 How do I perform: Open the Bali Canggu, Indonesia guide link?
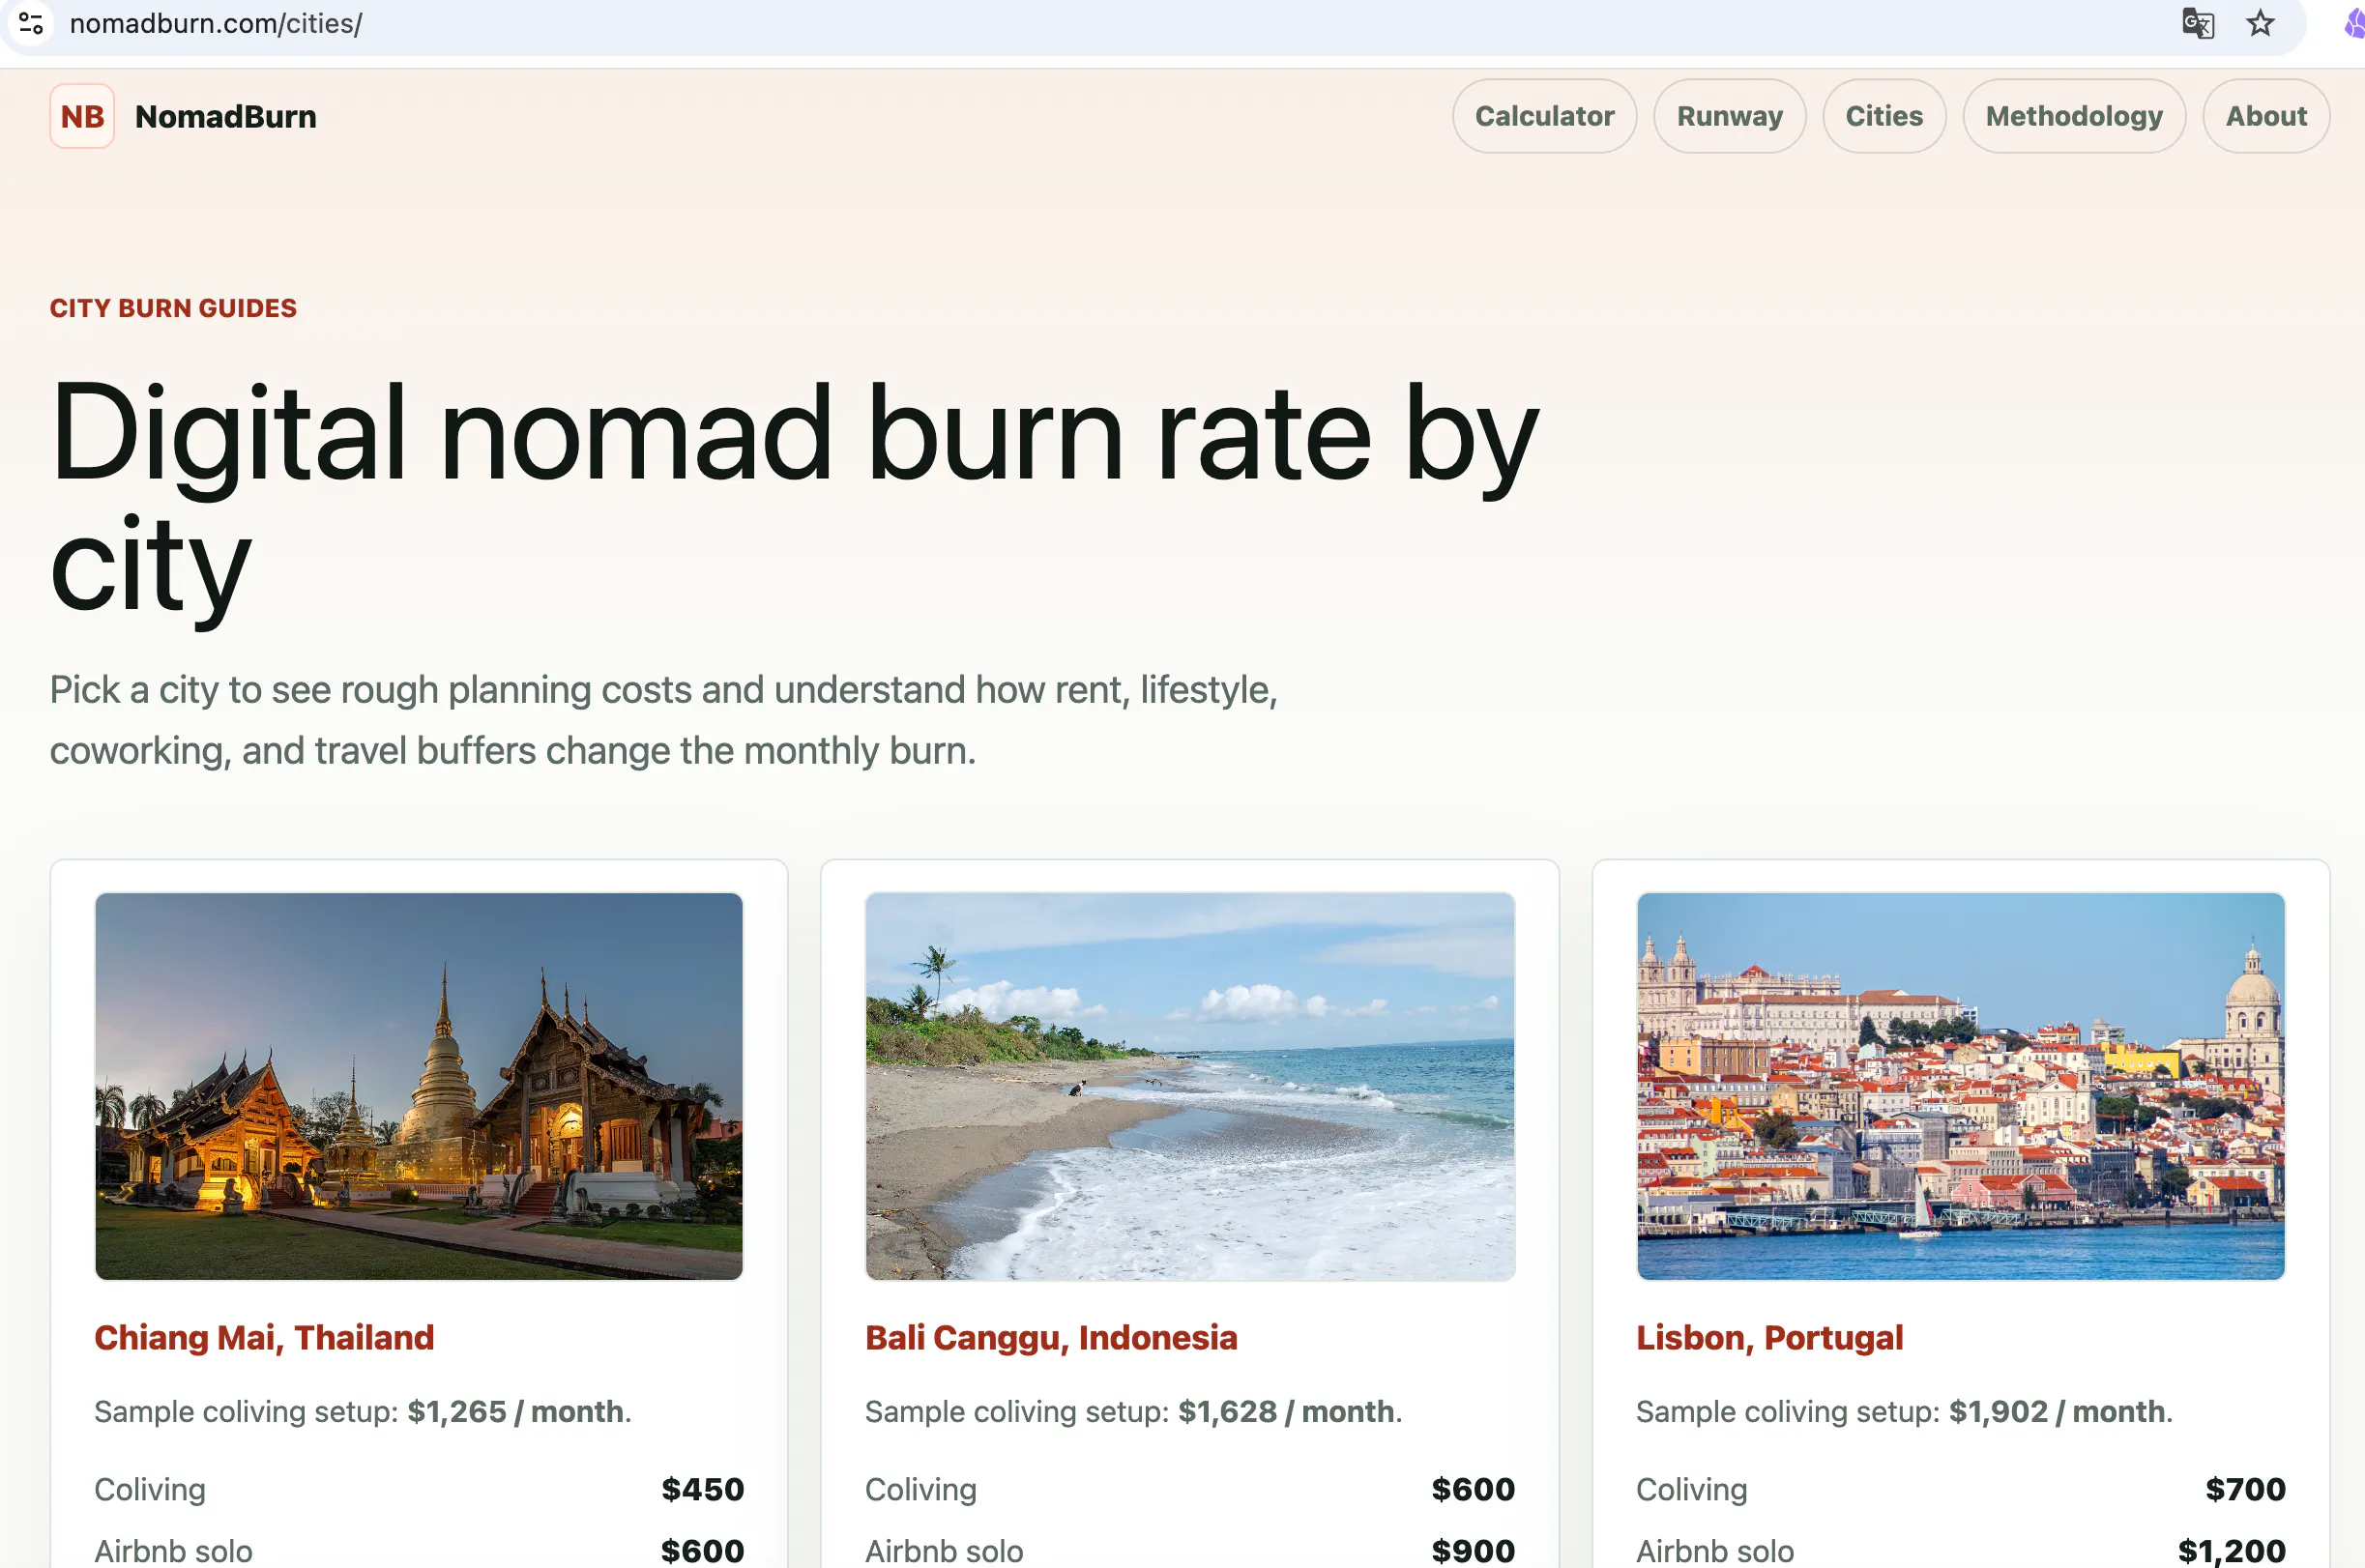click(1051, 1338)
